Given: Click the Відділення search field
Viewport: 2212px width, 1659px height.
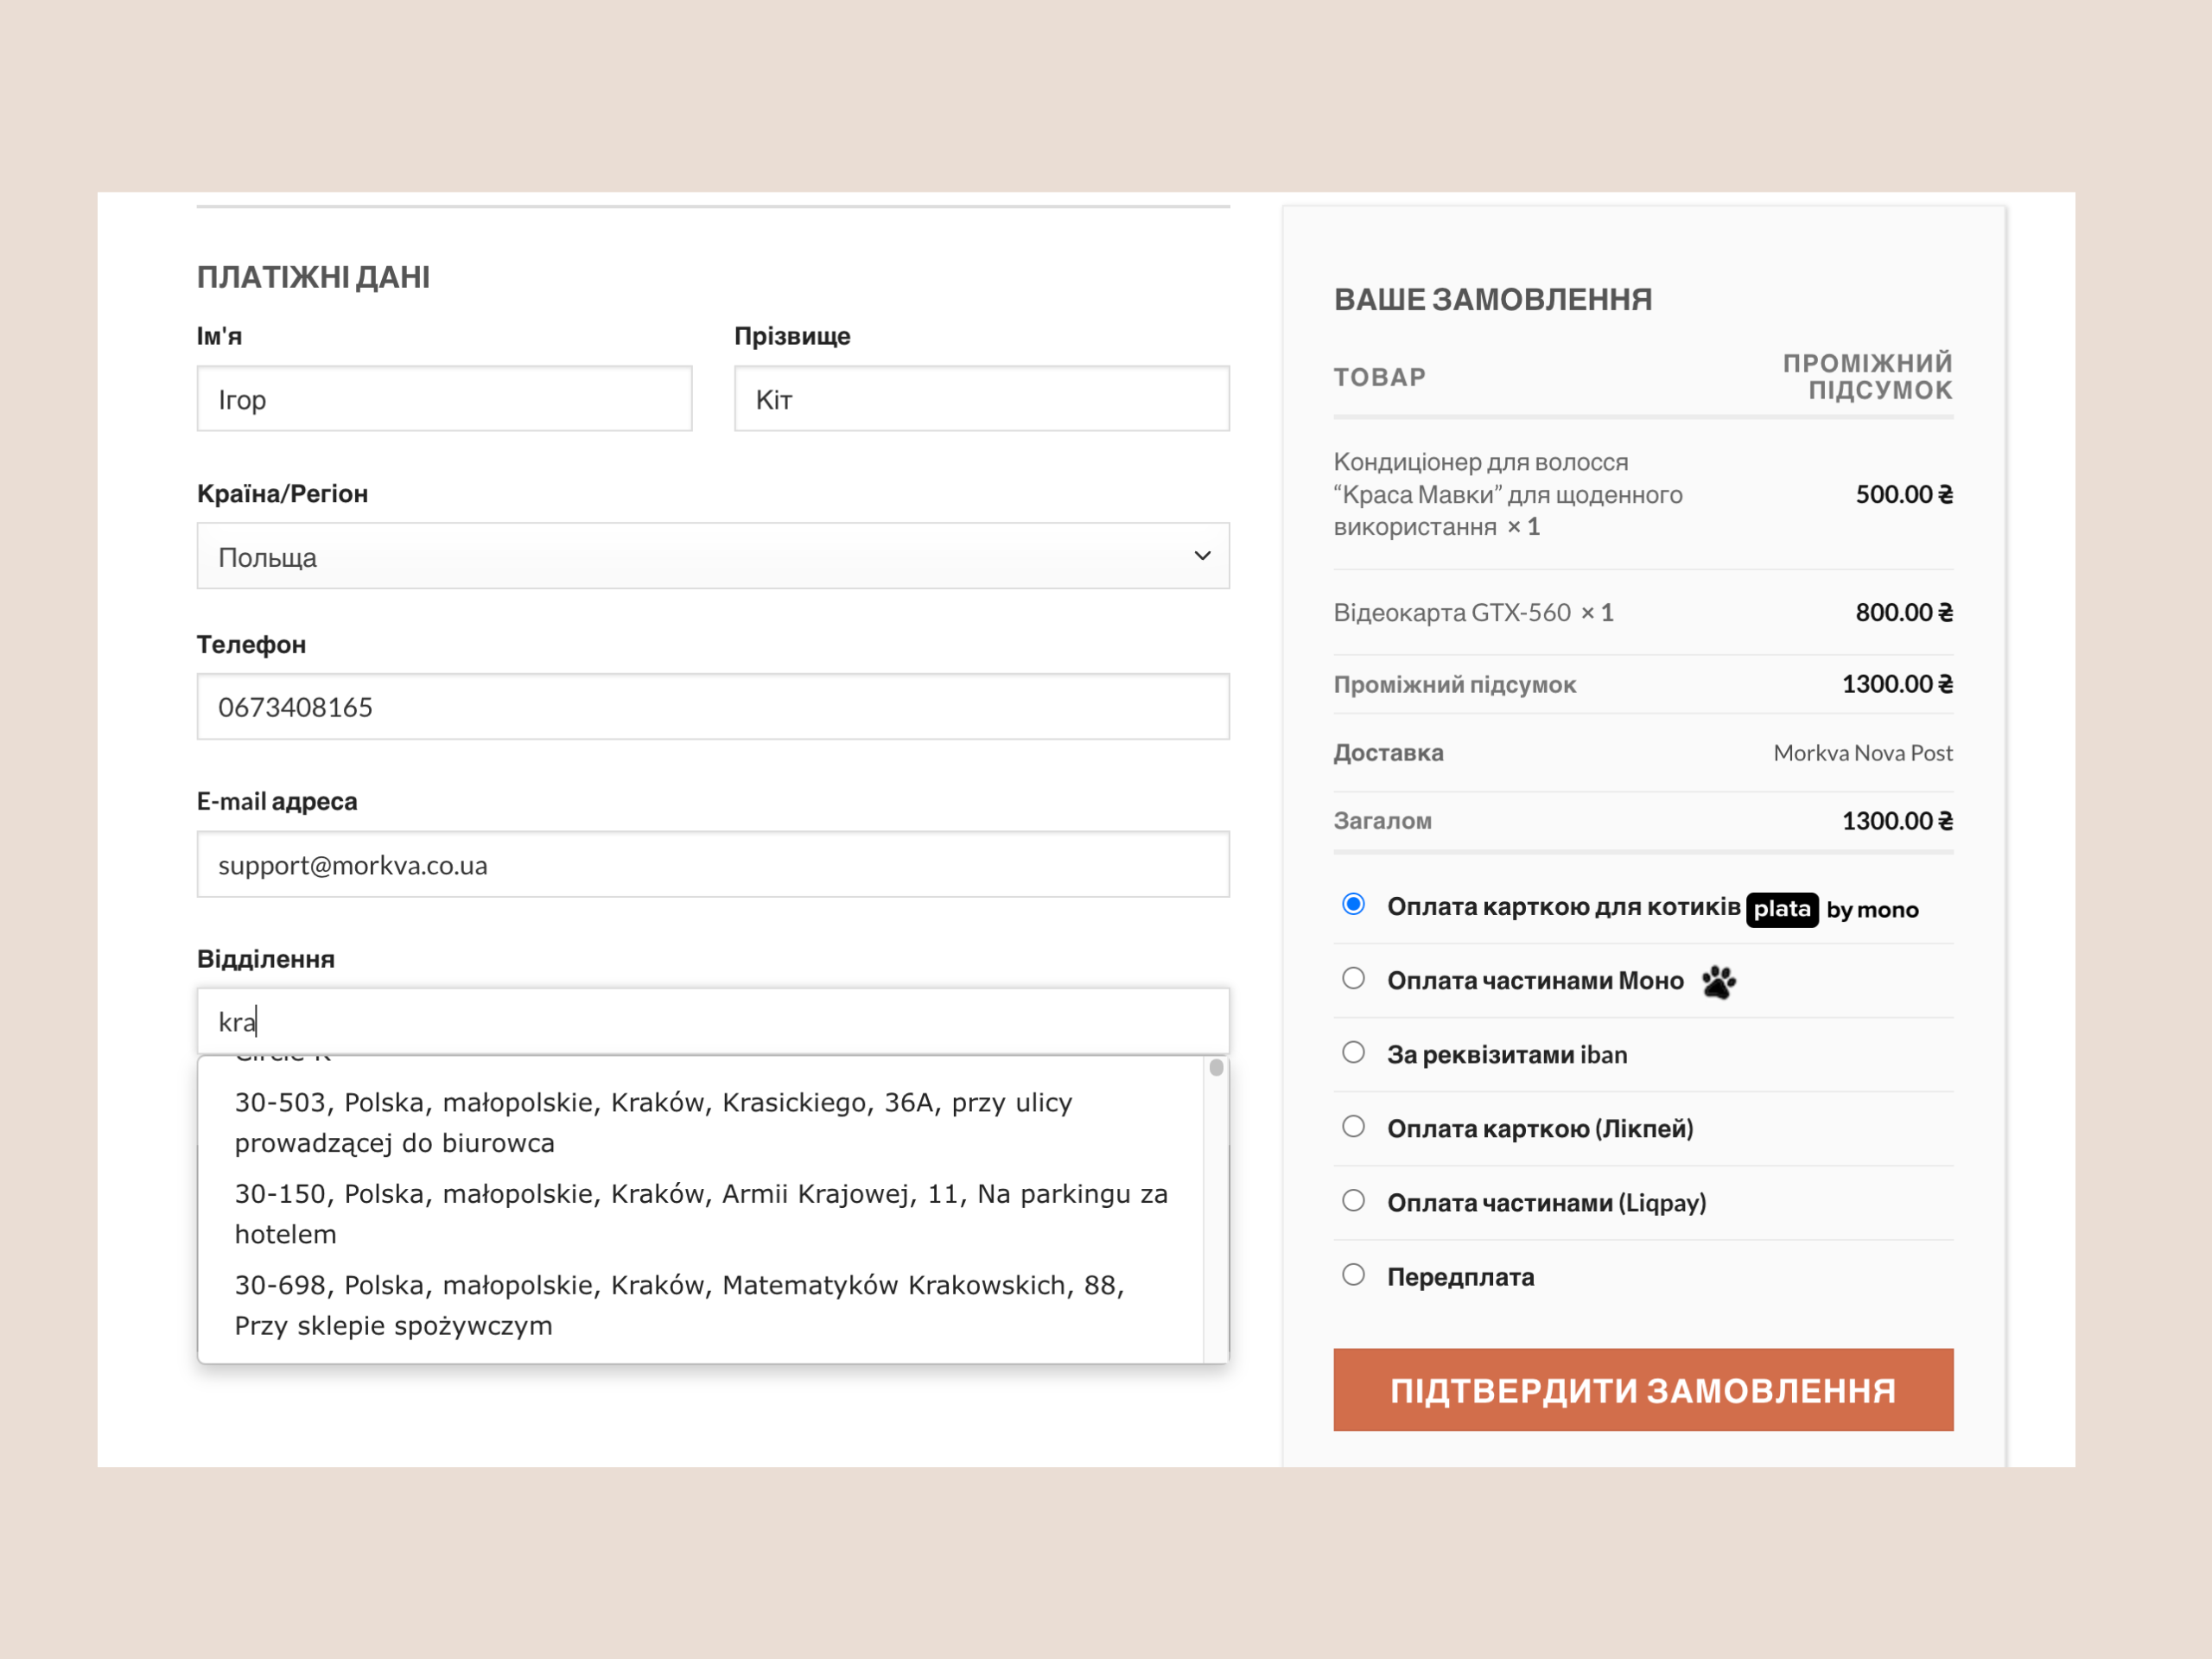Looking at the screenshot, I should [x=712, y=1021].
